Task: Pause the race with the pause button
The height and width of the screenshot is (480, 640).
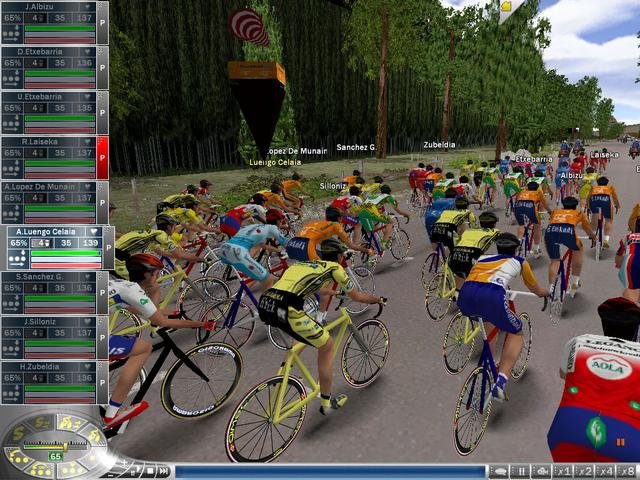Action: coord(520,471)
